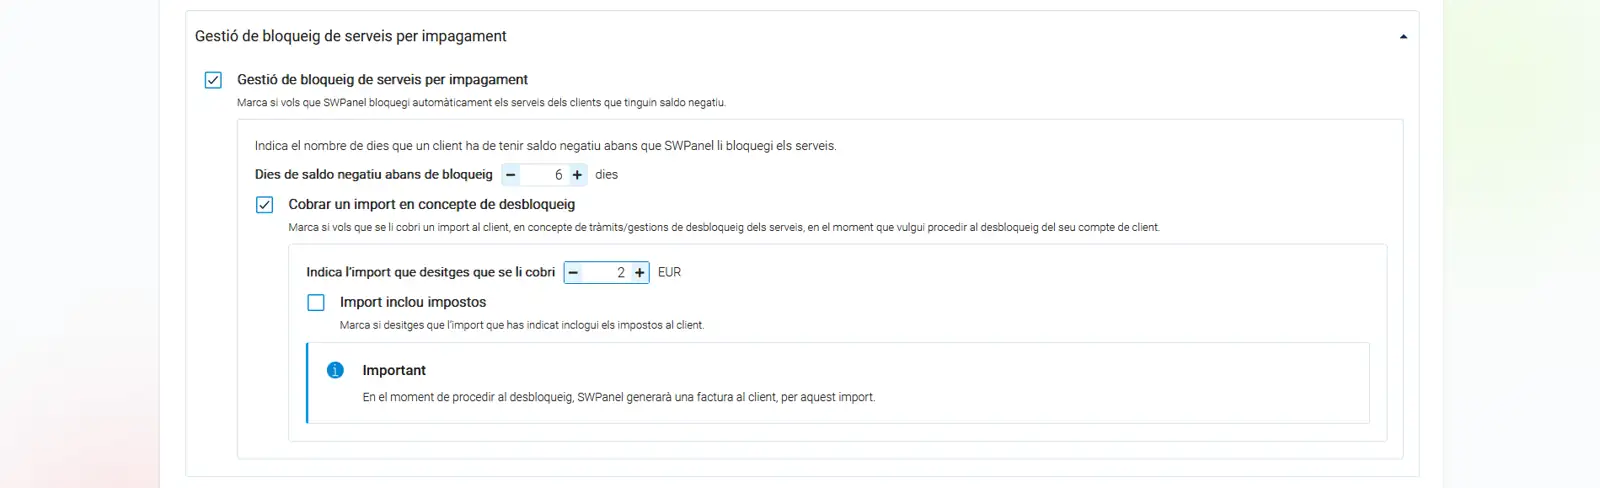Increase negative balance days with plus icon
Viewport: 1600px width, 488px height.
pyautogui.click(x=577, y=175)
